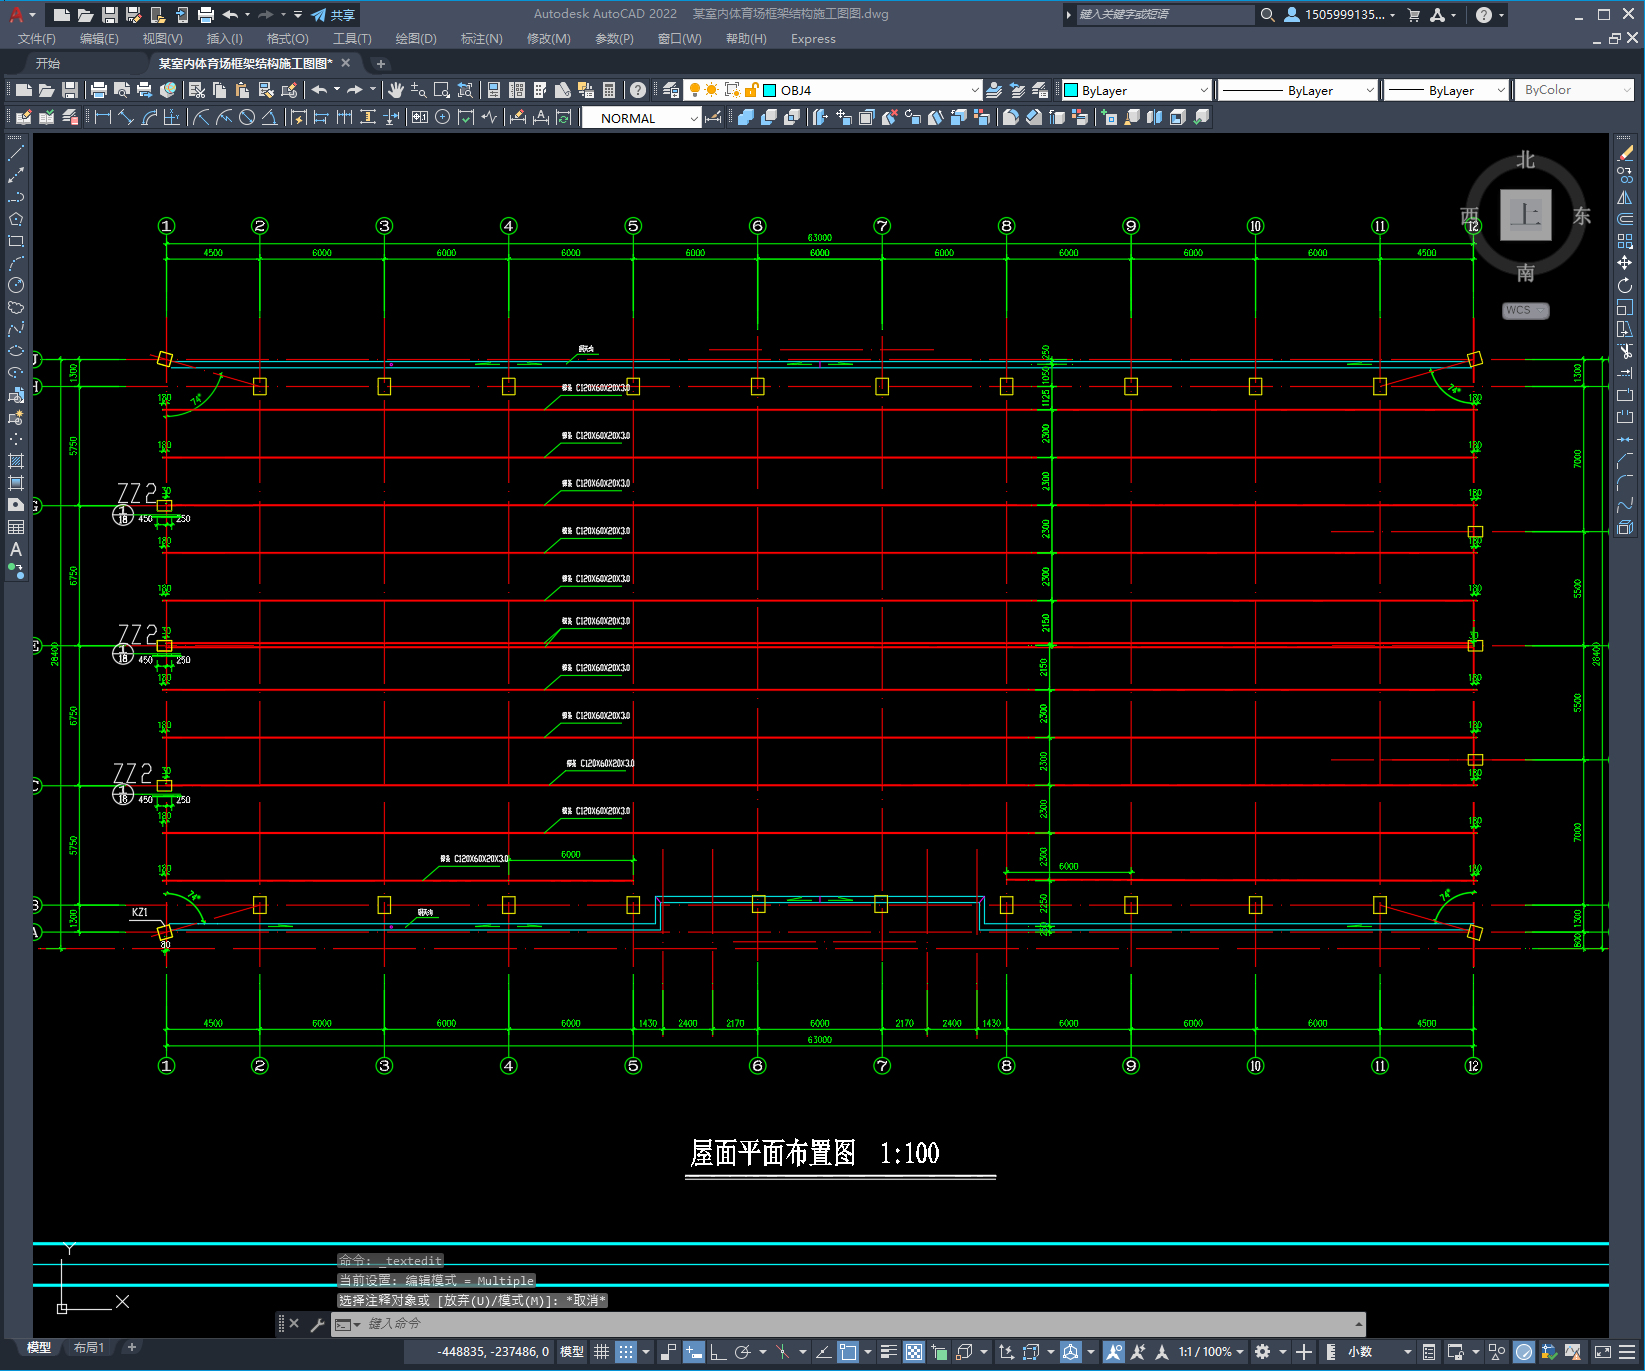Select the Multiline Text A tool
The image size is (1645, 1371).
pyautogui.click(x=16, y=549)
